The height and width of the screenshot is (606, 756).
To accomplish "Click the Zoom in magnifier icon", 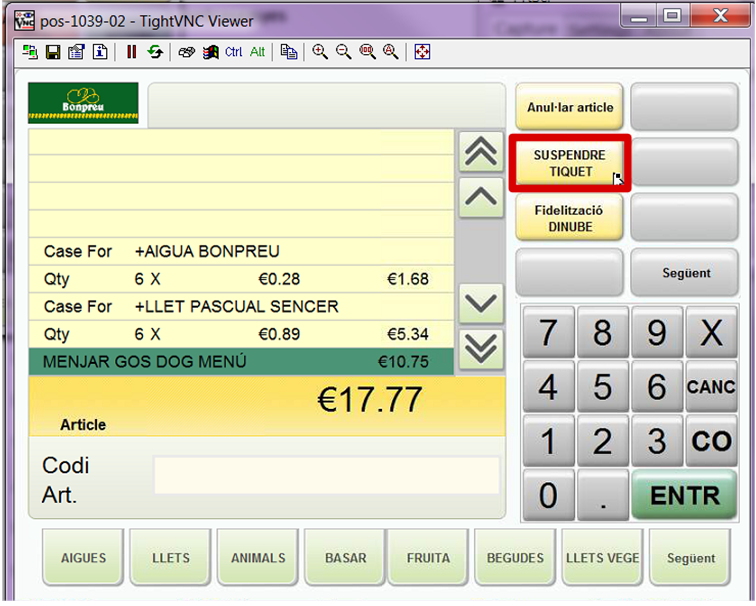I will click(320, 52).
